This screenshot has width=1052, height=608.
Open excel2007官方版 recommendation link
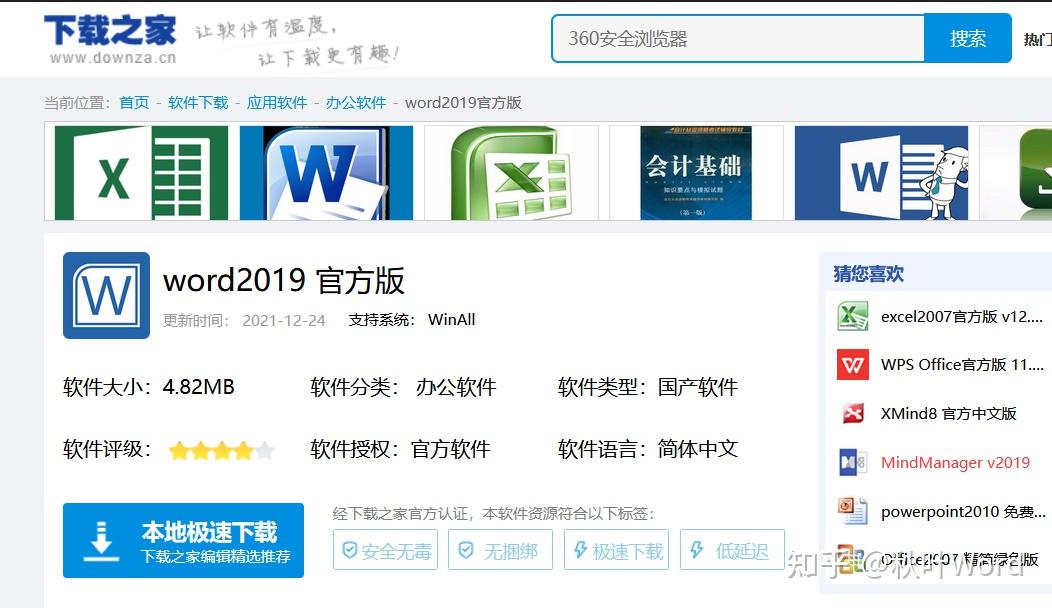961,316
